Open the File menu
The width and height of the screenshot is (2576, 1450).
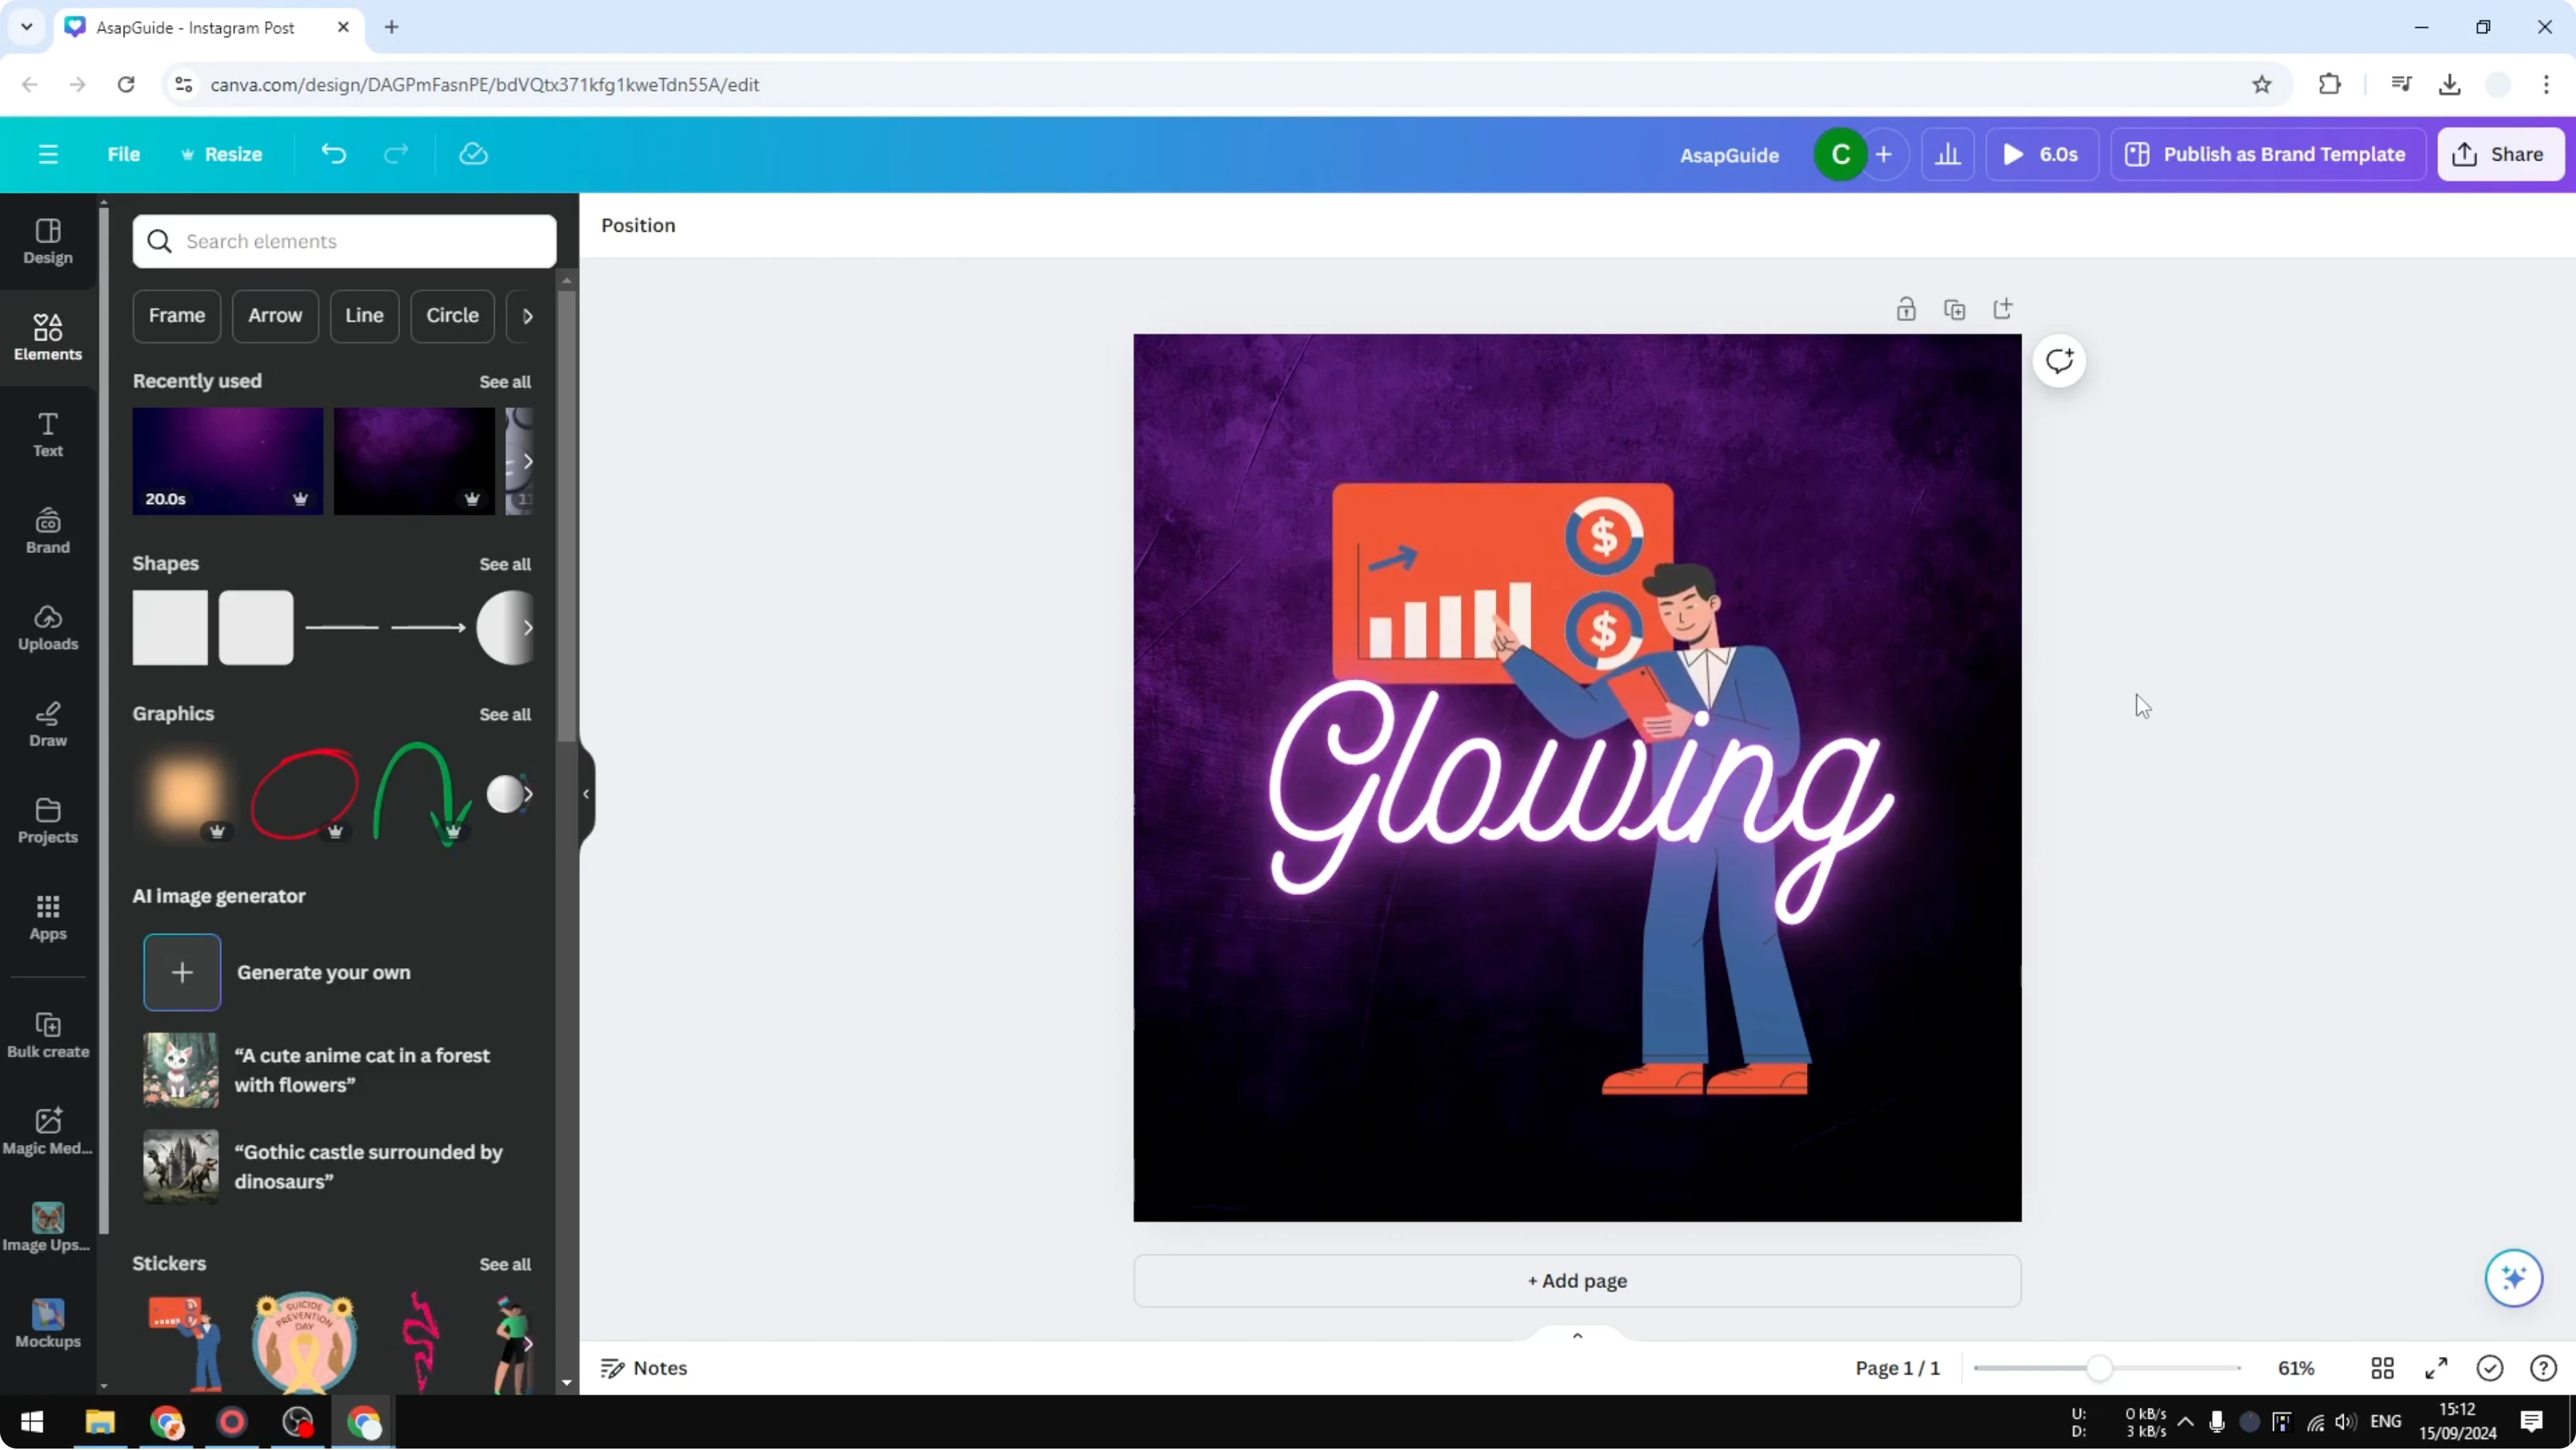(x=124, y=154)
